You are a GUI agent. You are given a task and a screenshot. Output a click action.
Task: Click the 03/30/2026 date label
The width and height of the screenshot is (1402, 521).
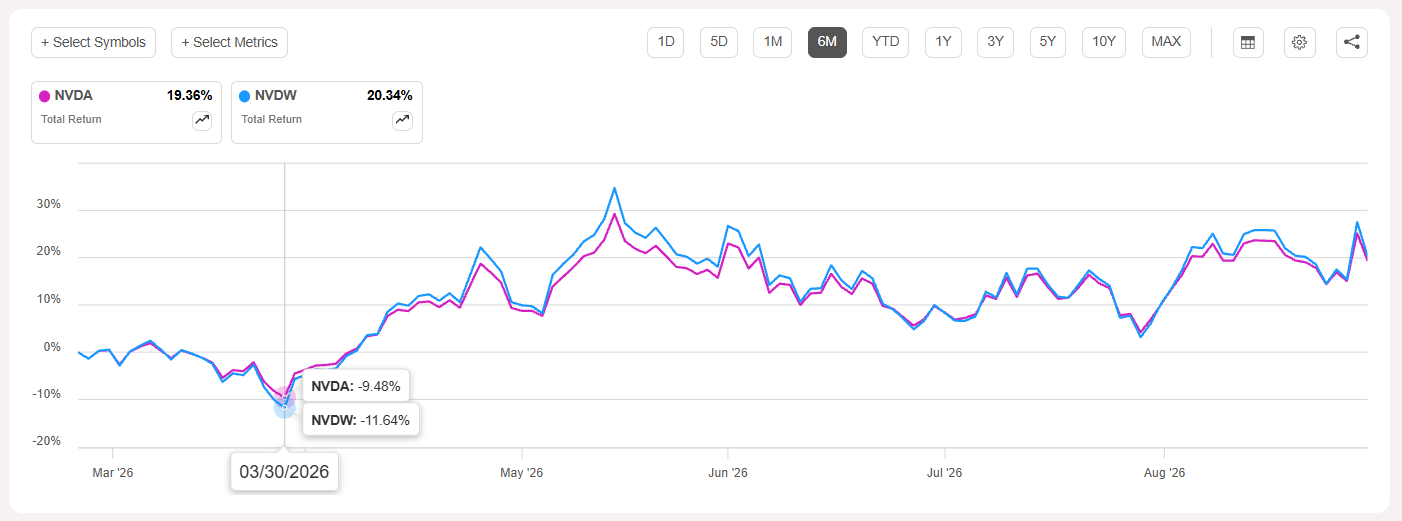pyautogui.click(x=285, y=471)
